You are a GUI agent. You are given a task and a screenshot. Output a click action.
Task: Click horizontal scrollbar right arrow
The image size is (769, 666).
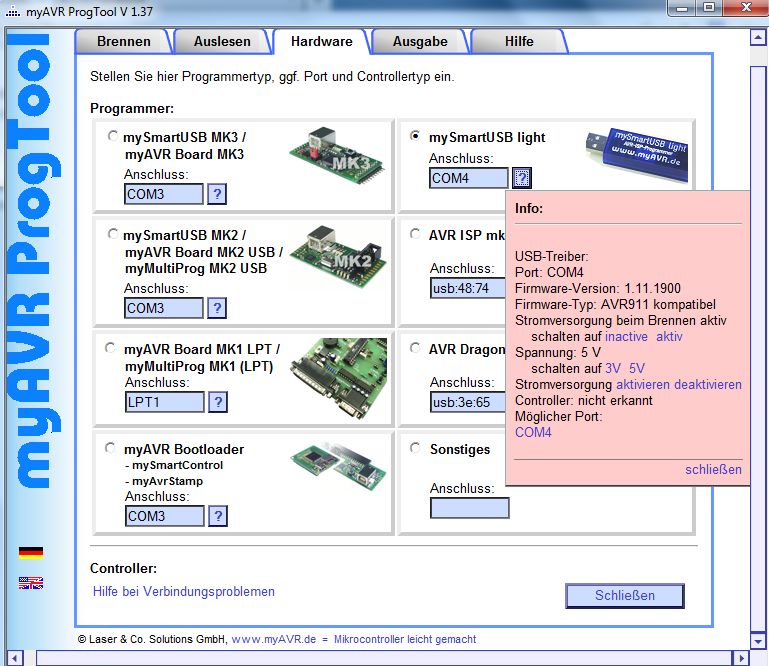point(741,658)
